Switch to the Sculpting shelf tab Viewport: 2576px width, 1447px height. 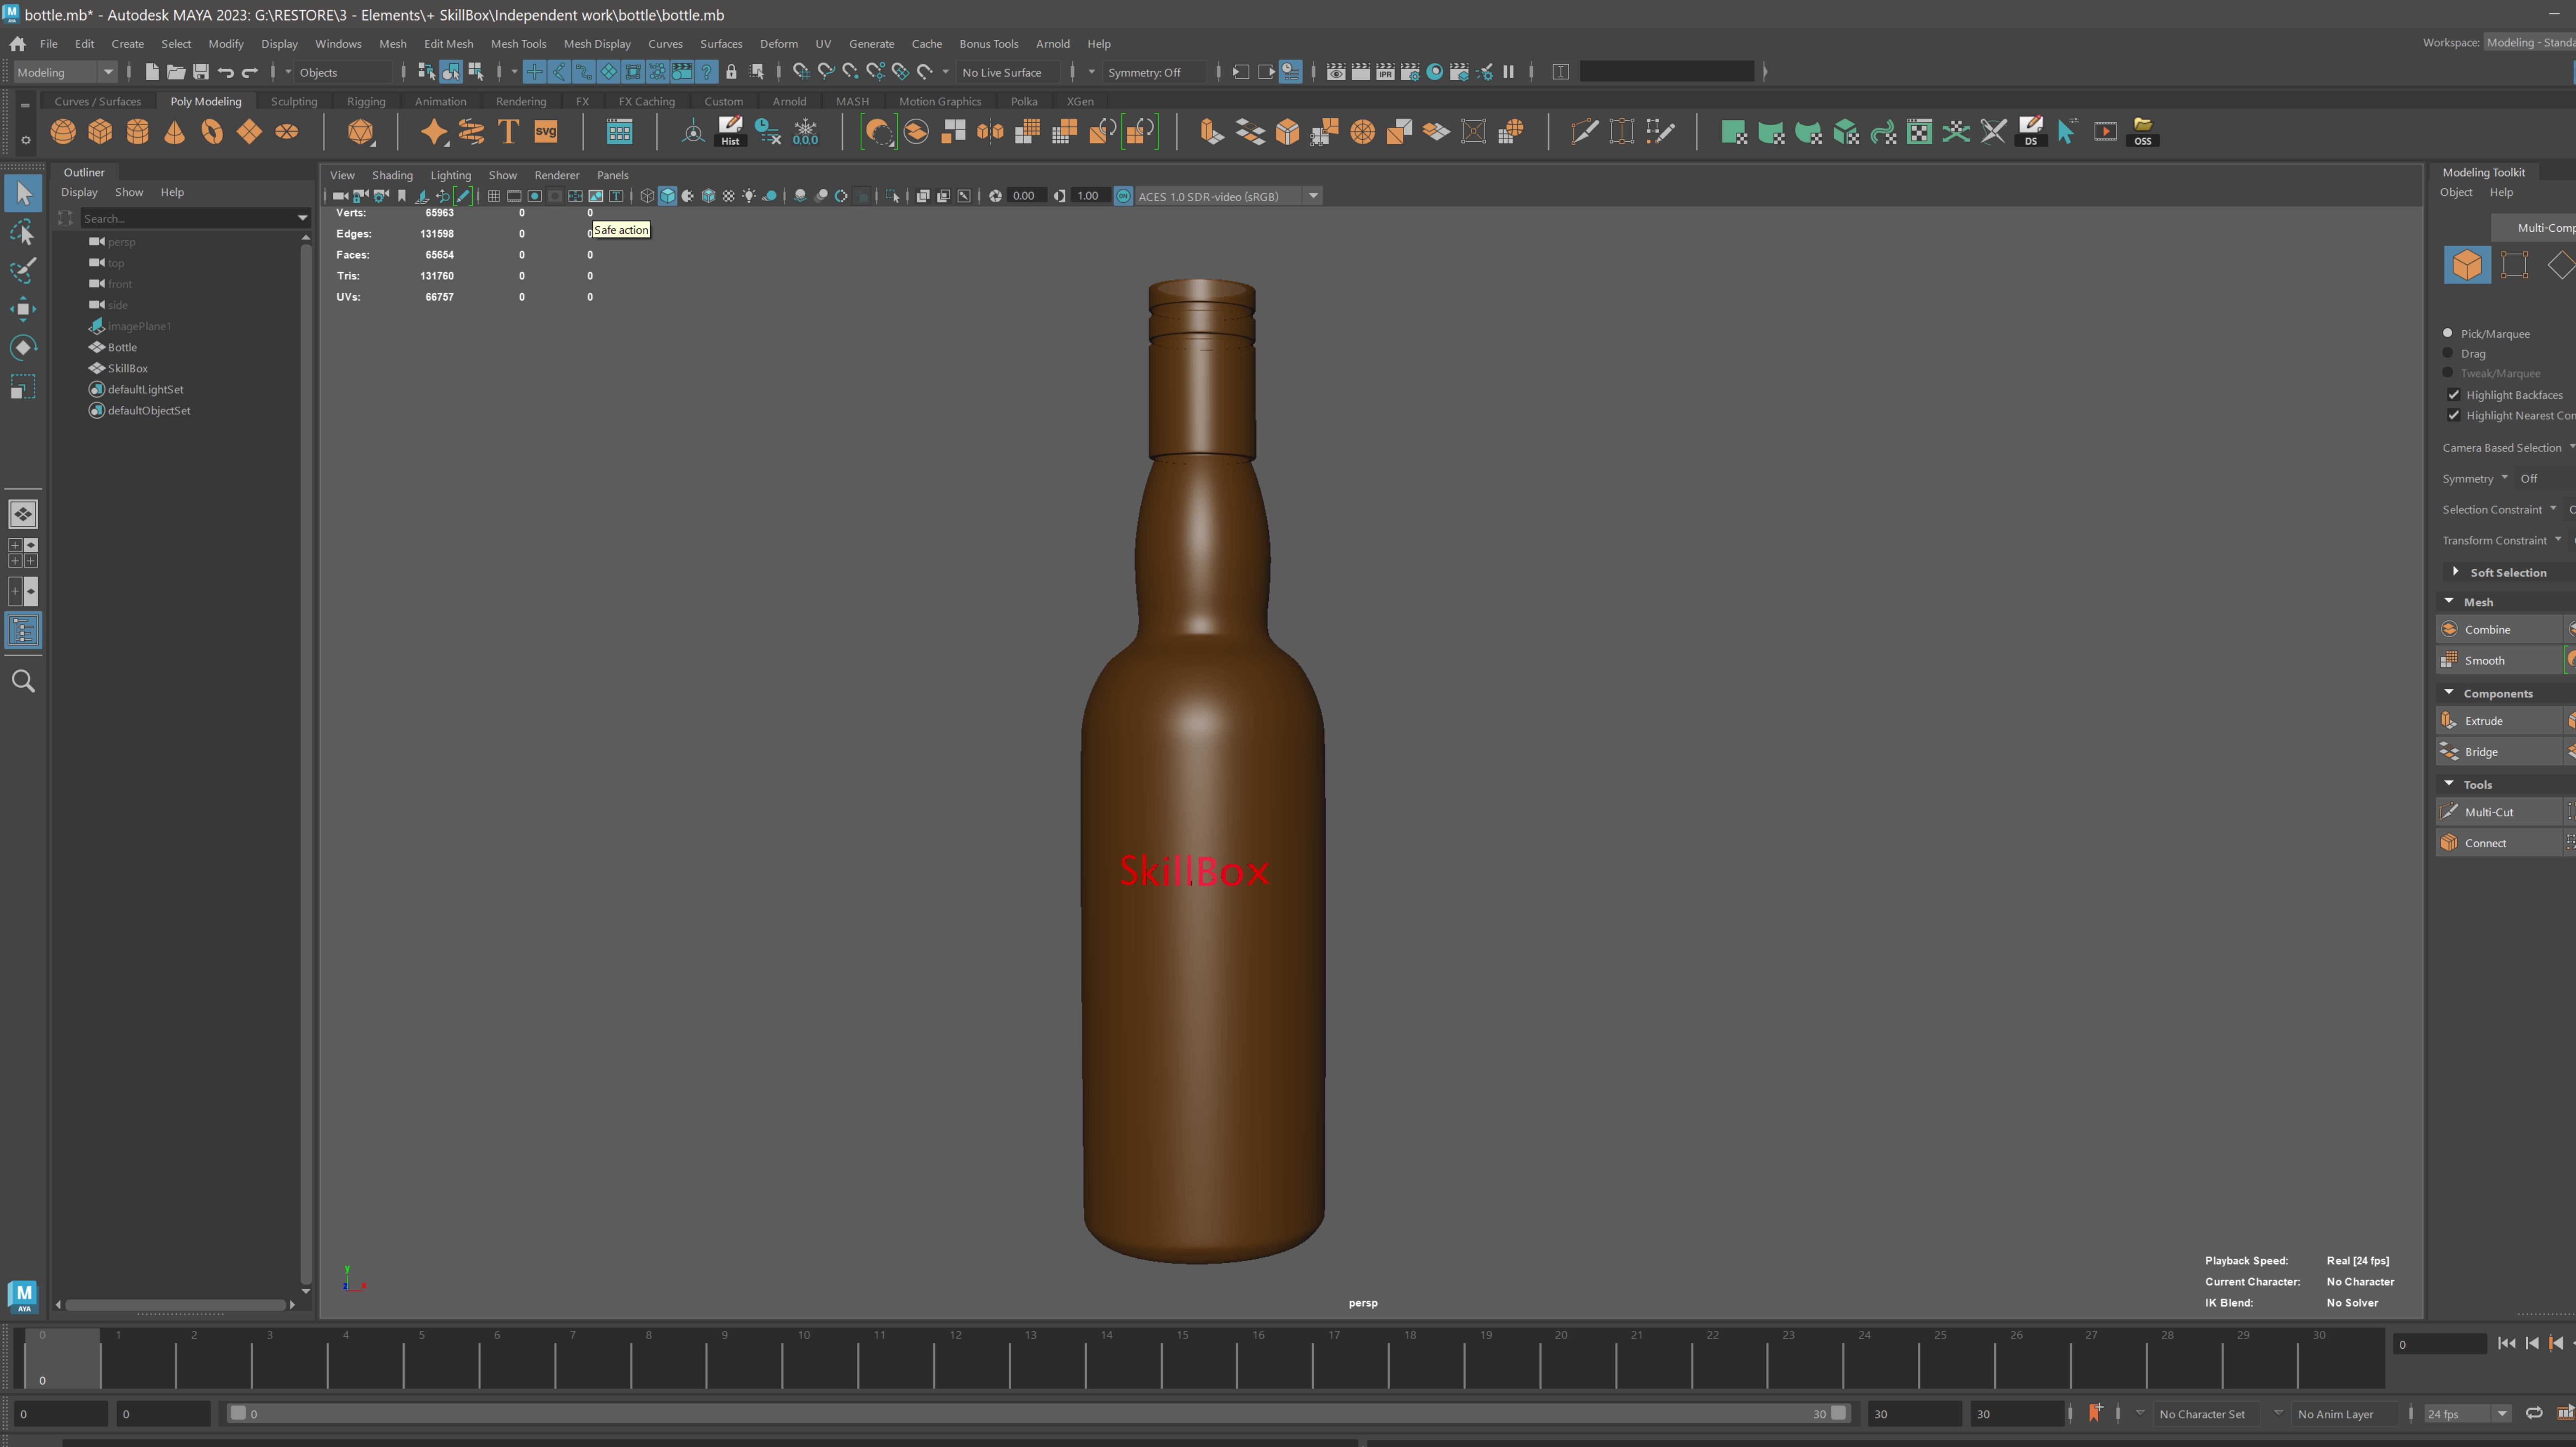pyautogui.click(x=294, y=101)
